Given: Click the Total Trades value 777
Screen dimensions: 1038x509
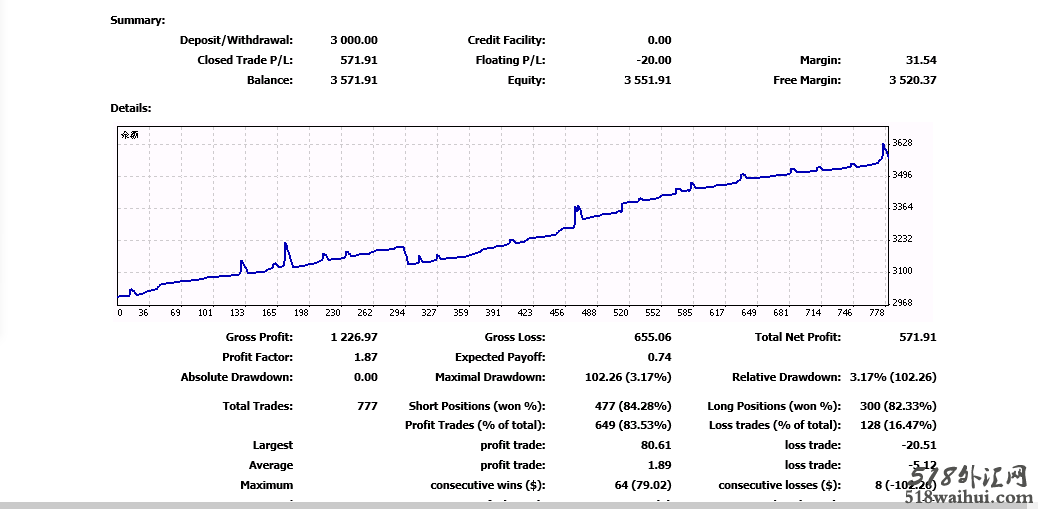Looking at the screenshot, I should 367,406.
